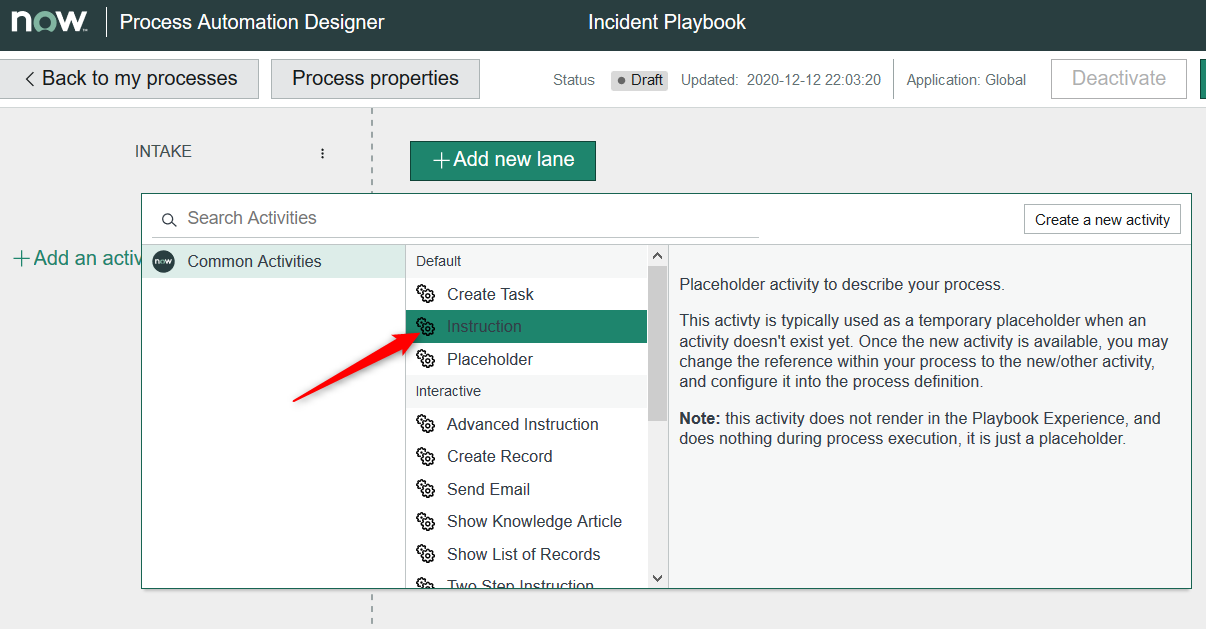
Task: Click the scroll-down chevron in the activity list
Action: [x=657, y=577]
